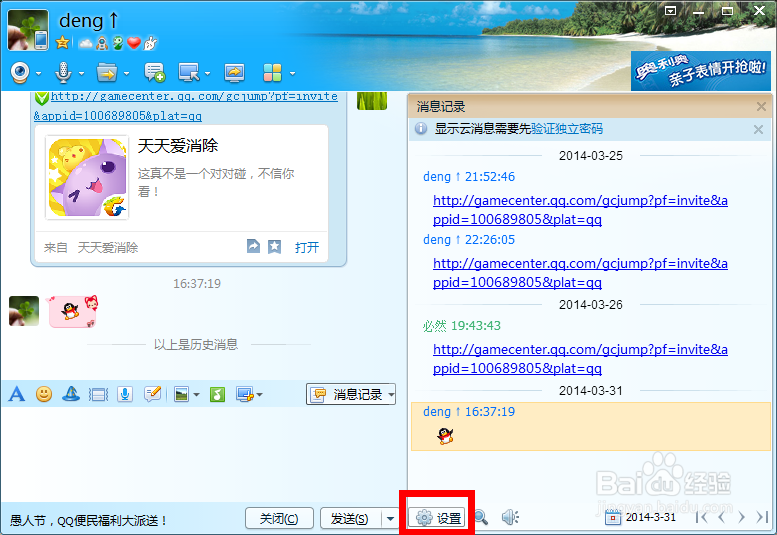Open the link sent by 必然 19:43:43
The image size is (777, 535).
(580, 359)
